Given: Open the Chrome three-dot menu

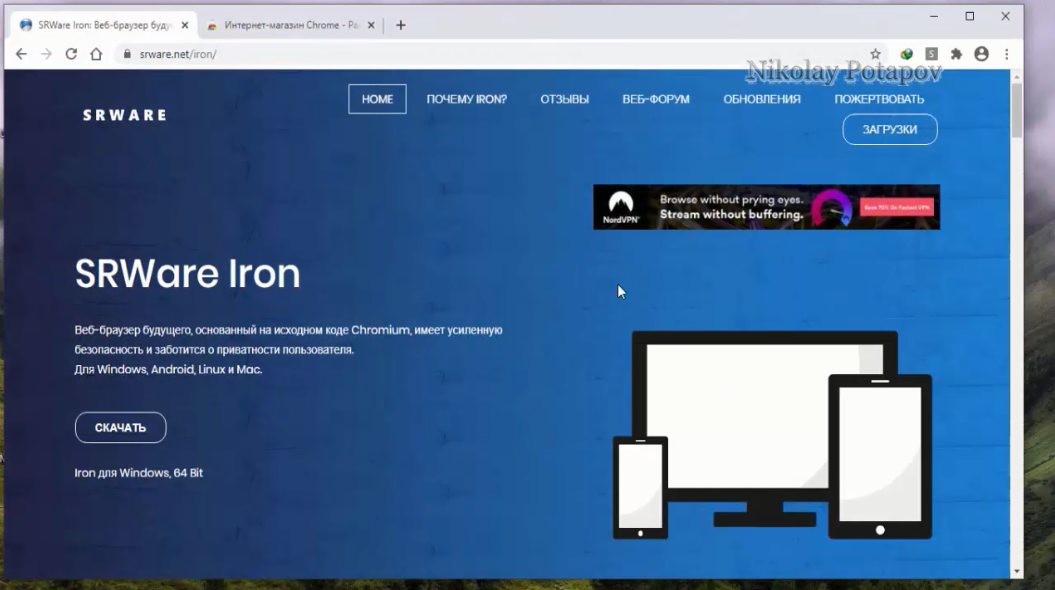Looking at the screenshot, I should (1007, 54).
